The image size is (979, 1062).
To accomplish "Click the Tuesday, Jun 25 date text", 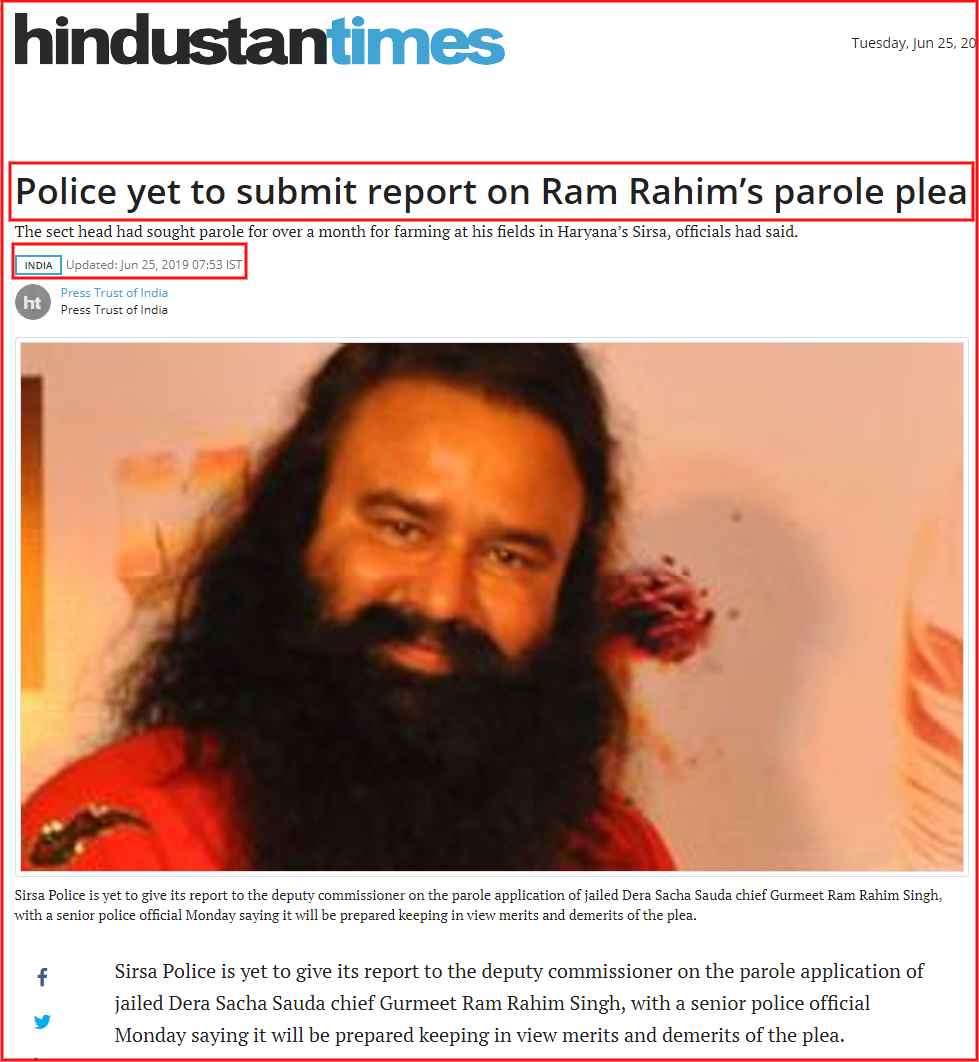I will pyautogui.click(x=915, y=43).
